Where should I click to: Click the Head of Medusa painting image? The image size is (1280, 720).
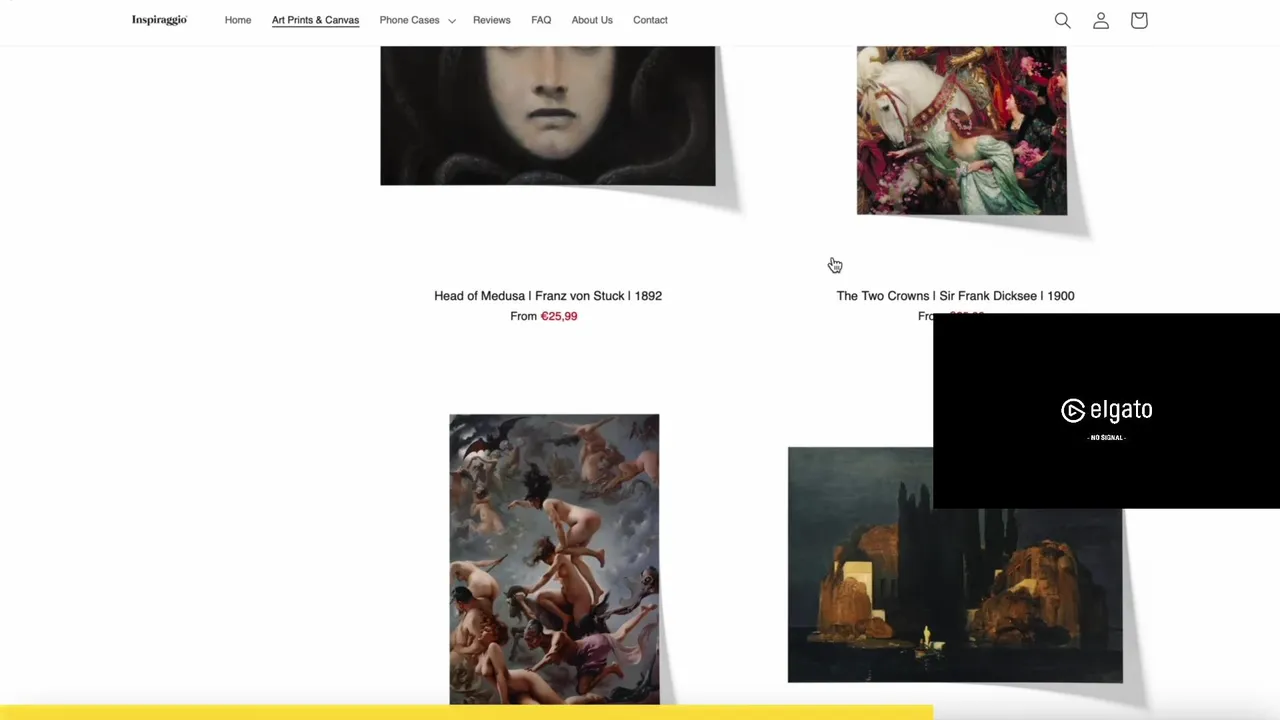(x=548, y=115)
